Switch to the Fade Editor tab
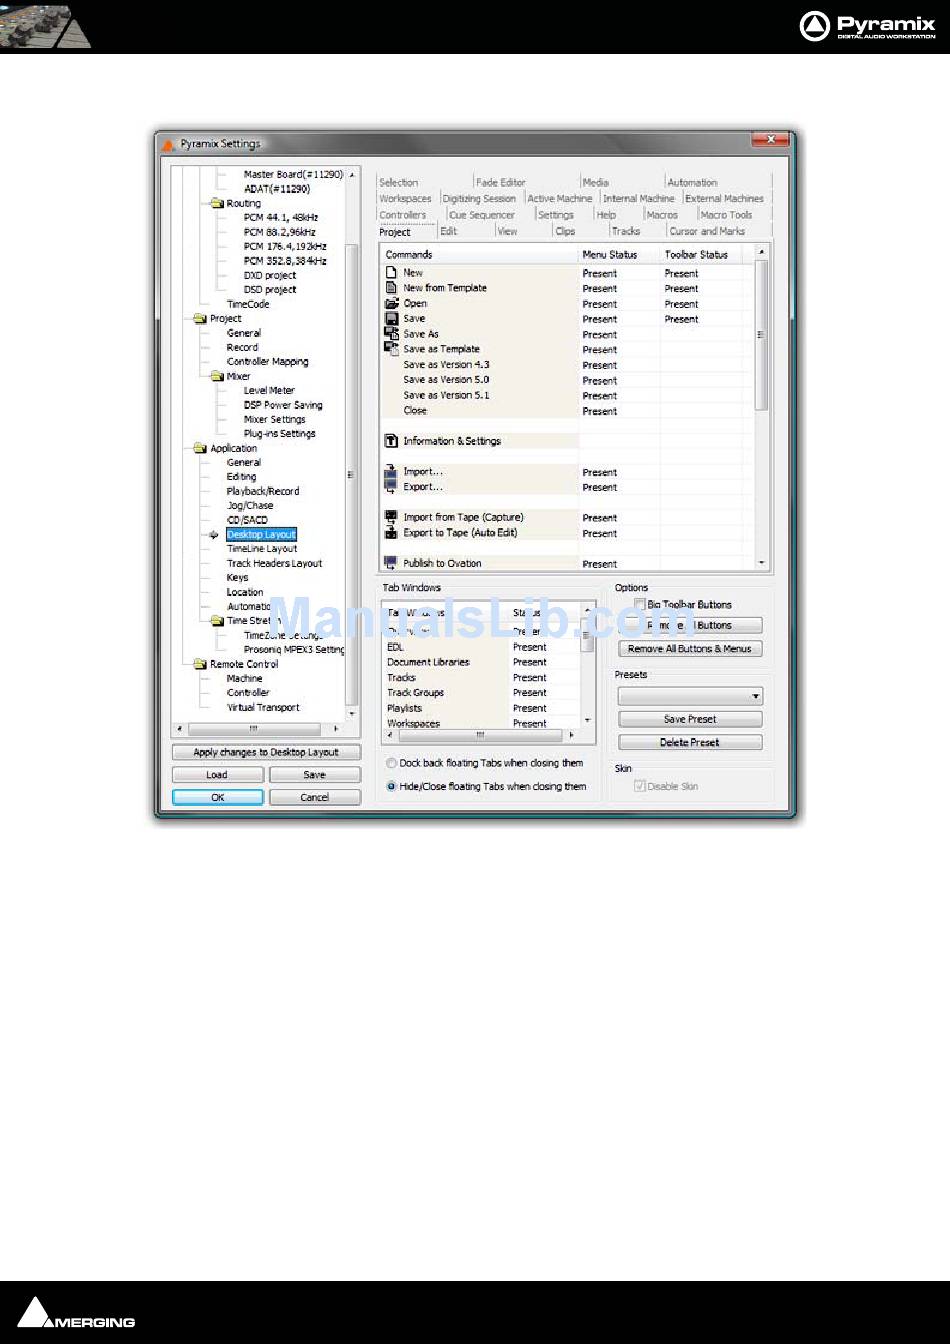 (500, 182)
